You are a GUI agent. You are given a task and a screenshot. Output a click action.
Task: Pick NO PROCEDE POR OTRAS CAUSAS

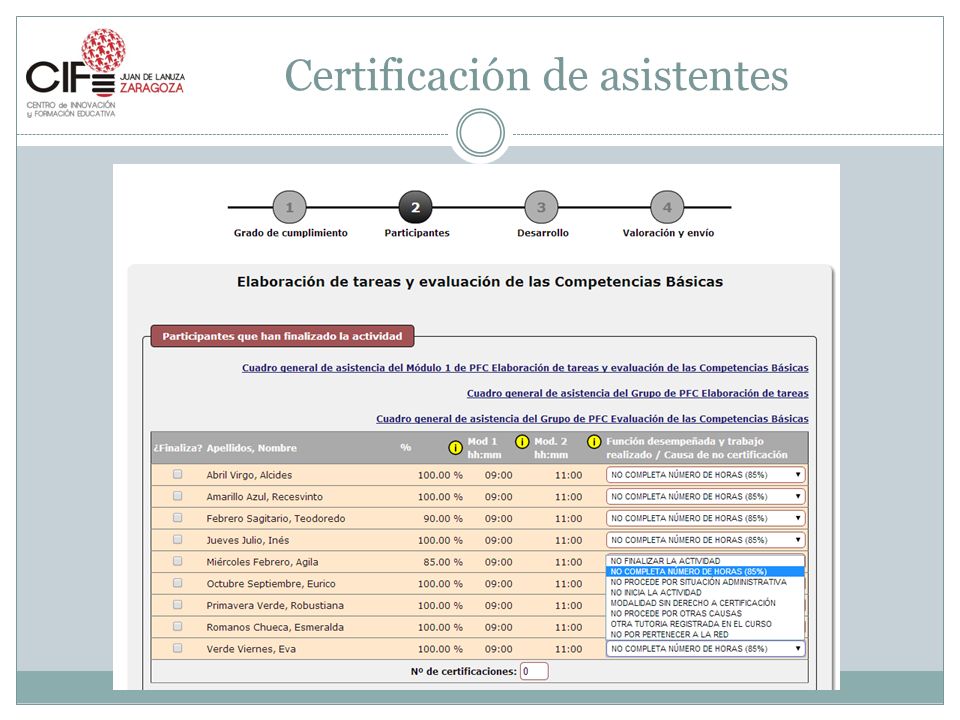coord(705,613)
